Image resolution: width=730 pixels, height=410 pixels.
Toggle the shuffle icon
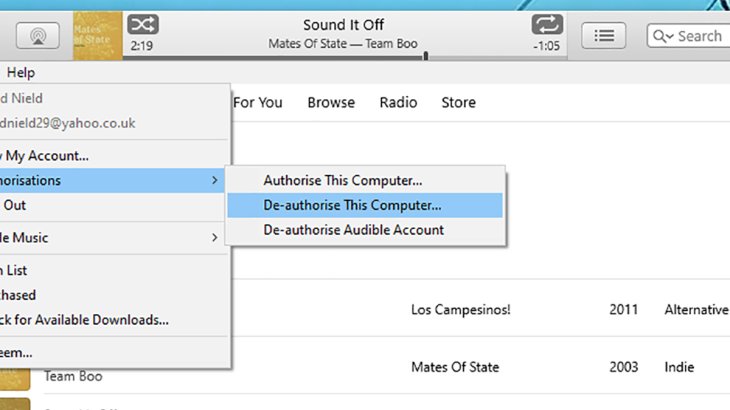click(x=143, y=25)
